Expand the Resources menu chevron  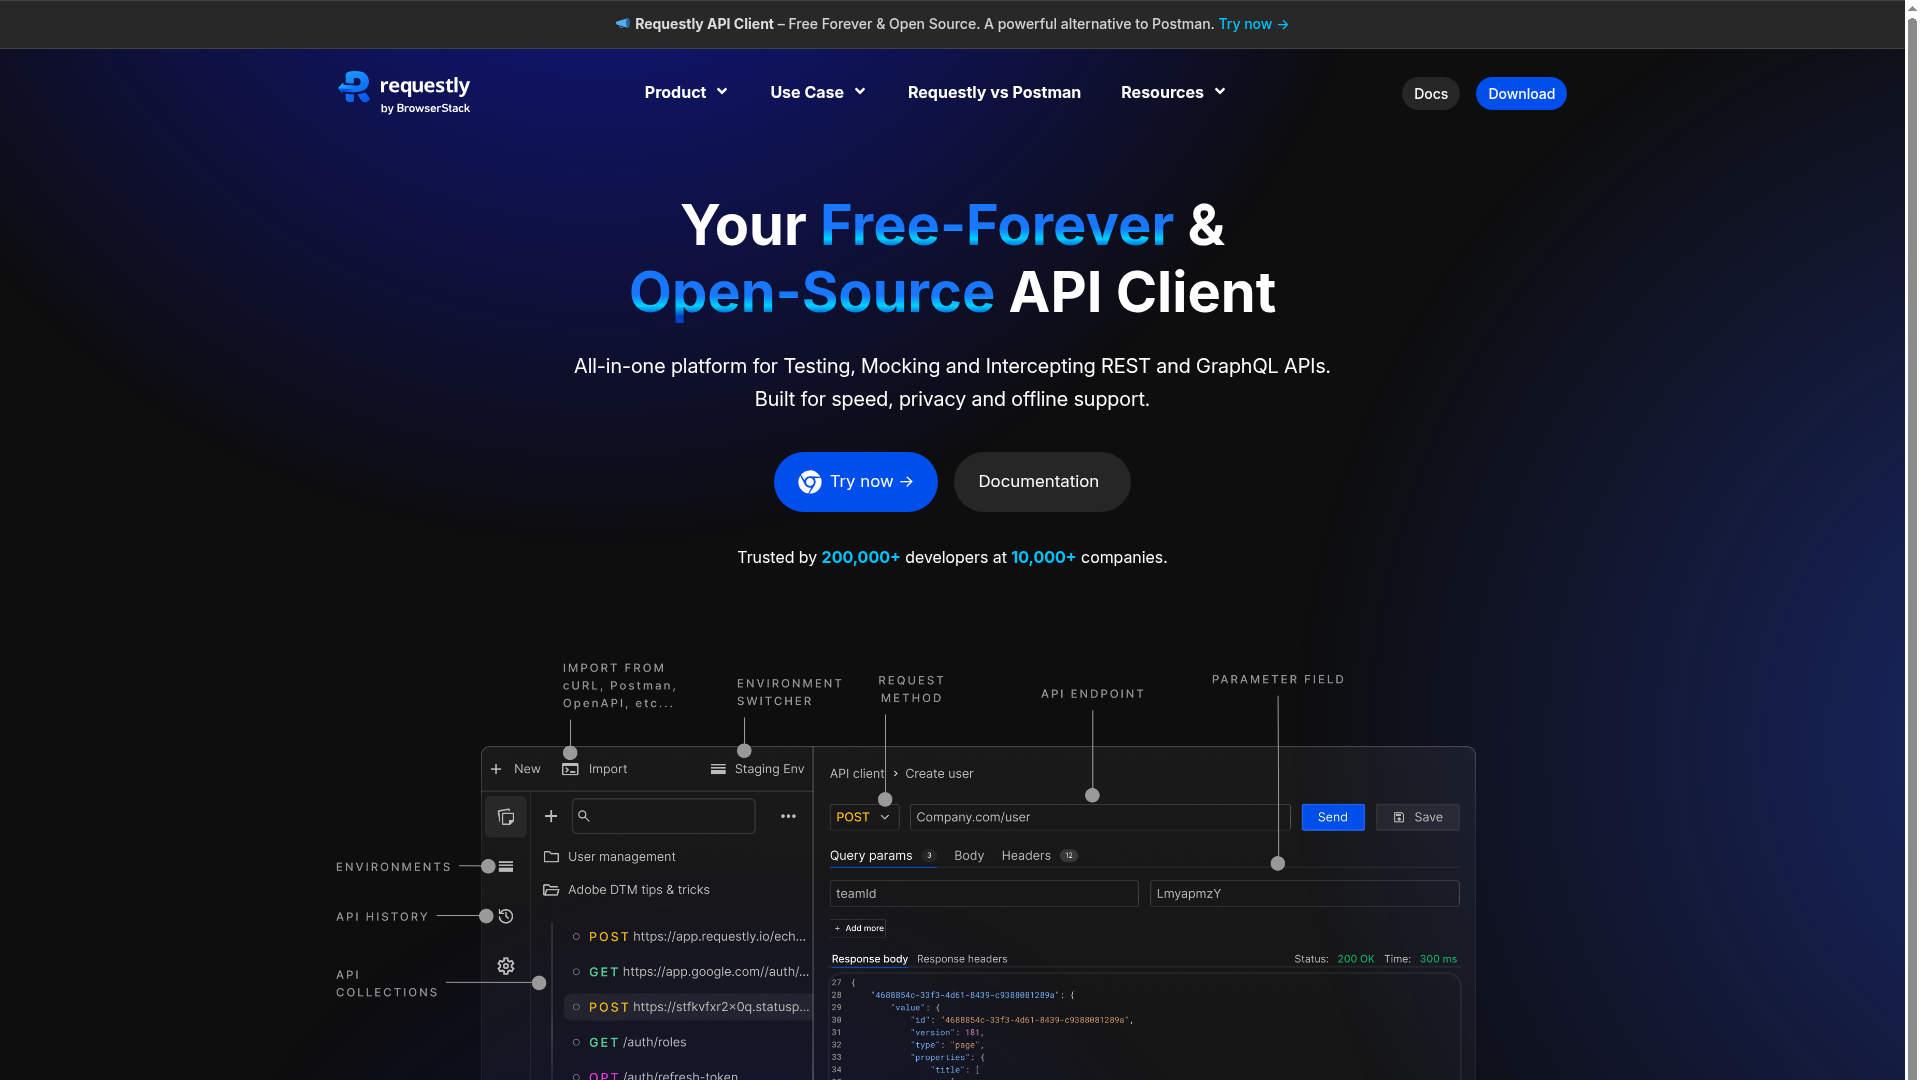pos(1220,91)
